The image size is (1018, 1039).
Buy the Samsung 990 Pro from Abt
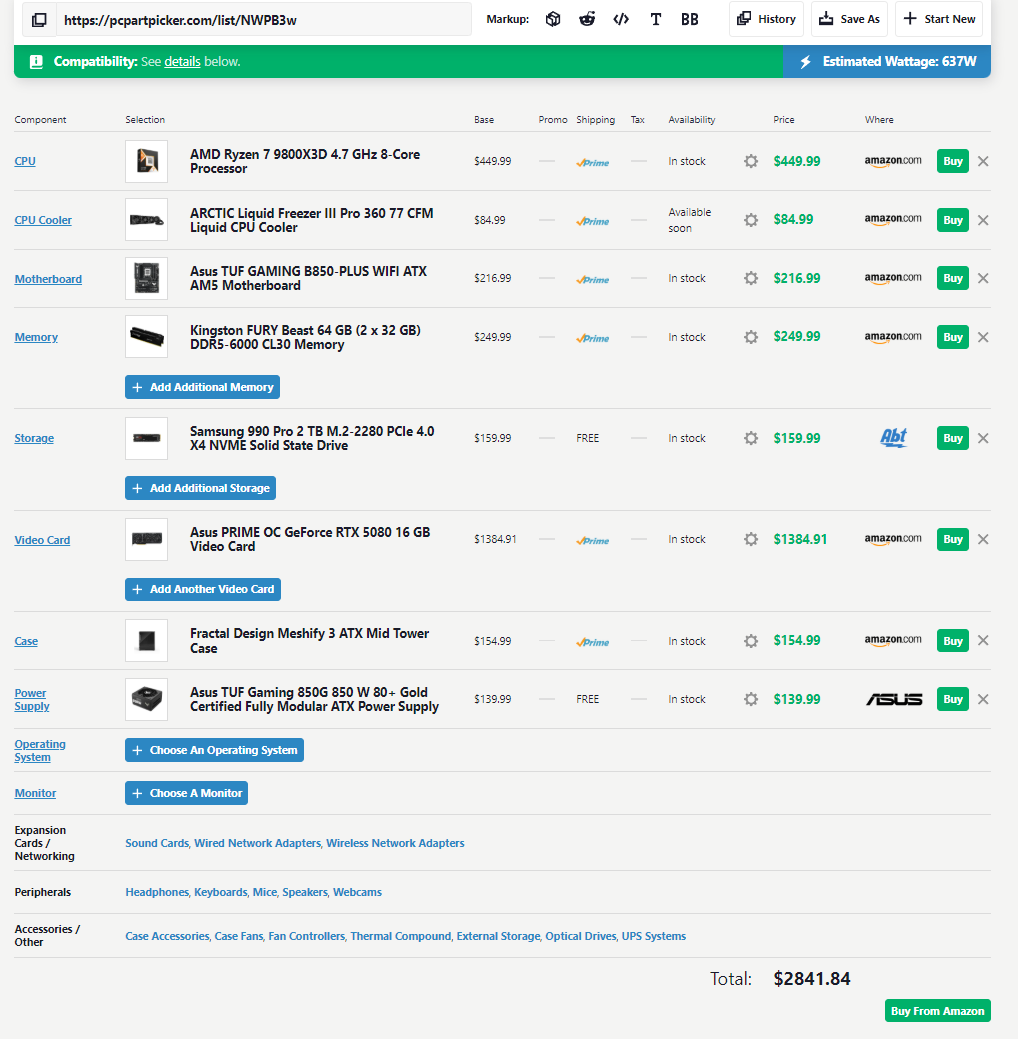coord(952,438)
